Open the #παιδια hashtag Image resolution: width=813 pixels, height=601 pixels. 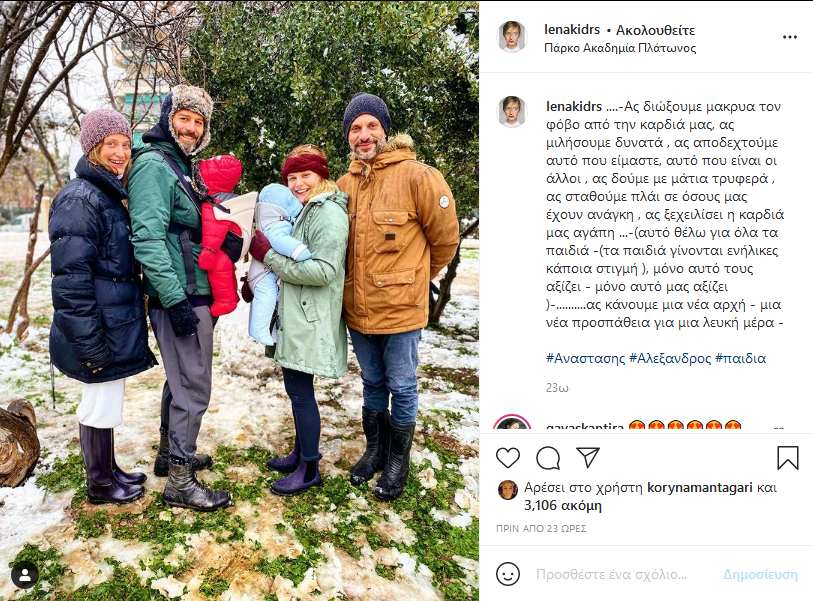point(740,358)
